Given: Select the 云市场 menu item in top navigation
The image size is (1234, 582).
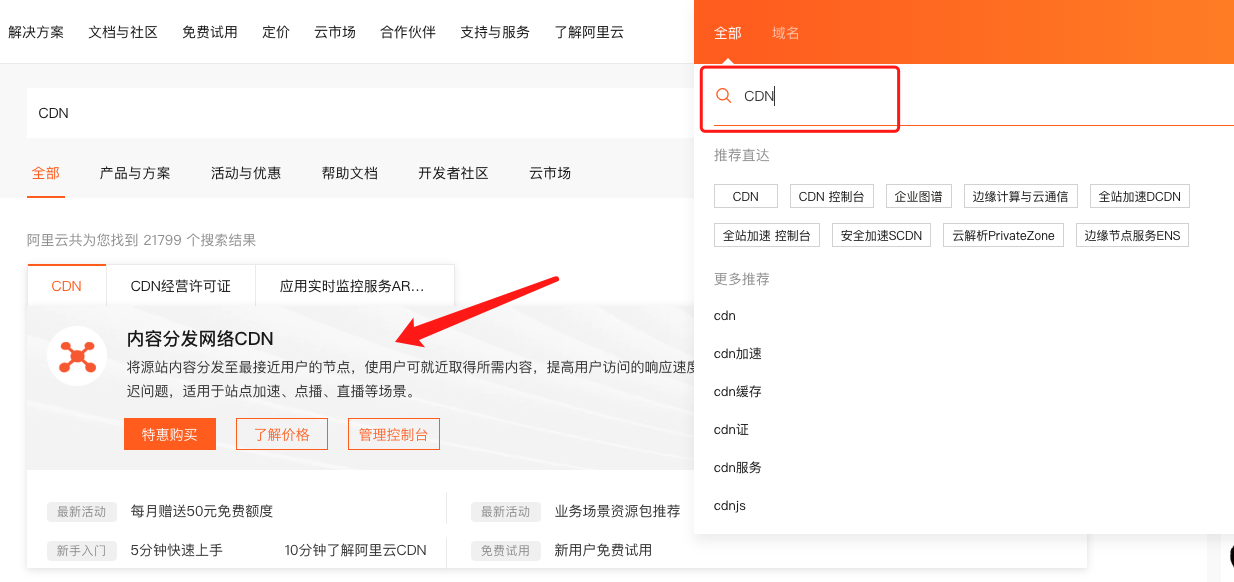Looking at the screenshot, I should (x=334, y=32).
